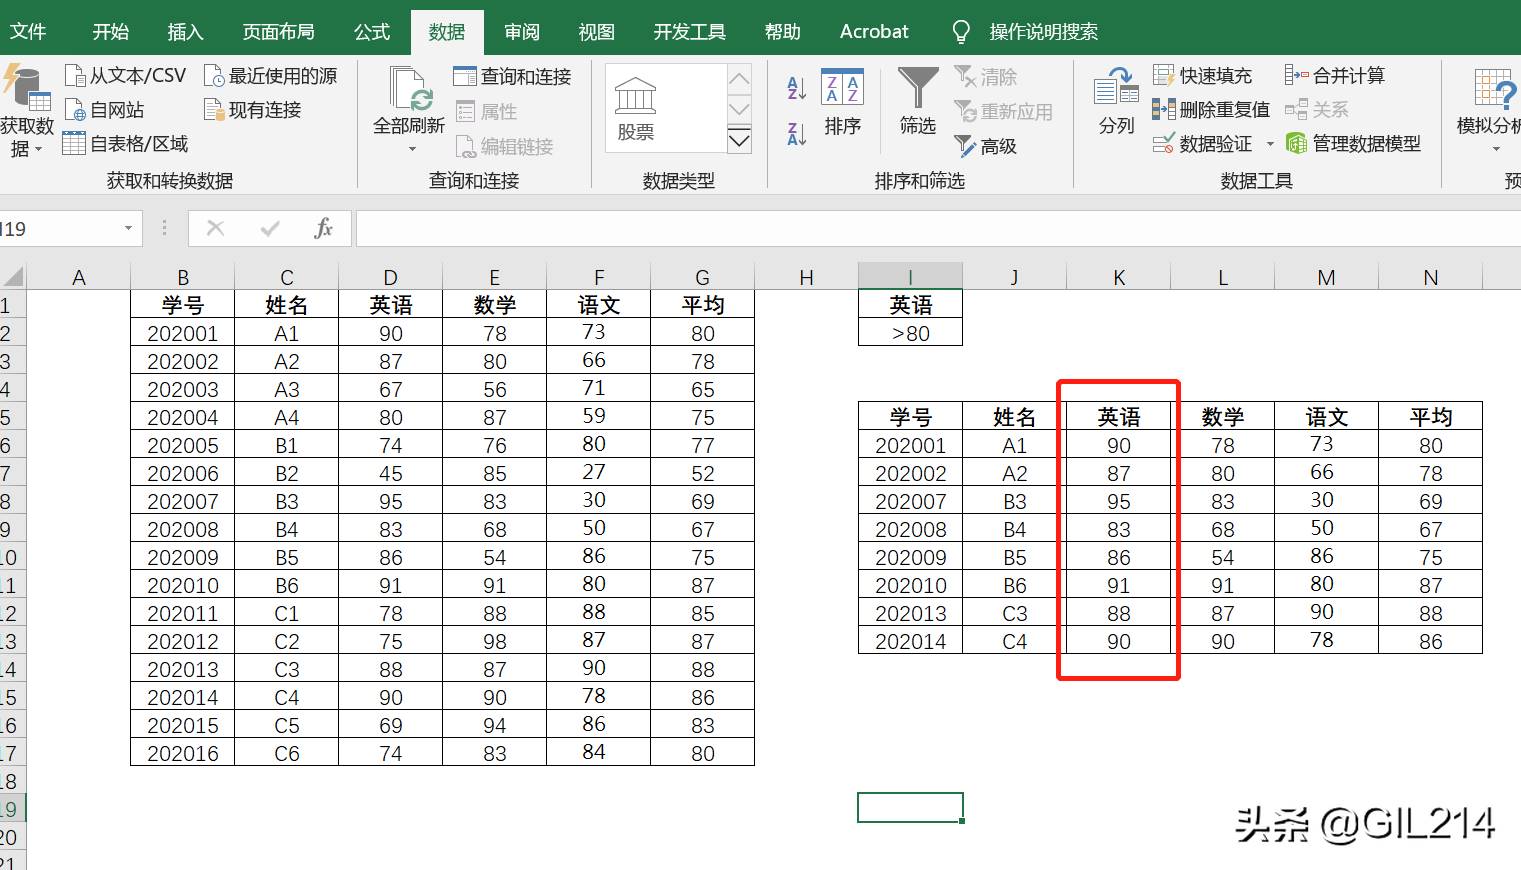Toggle the Filter (筛选) funnel
Screen dimensions: 1521x870
(x=917, y=100)
